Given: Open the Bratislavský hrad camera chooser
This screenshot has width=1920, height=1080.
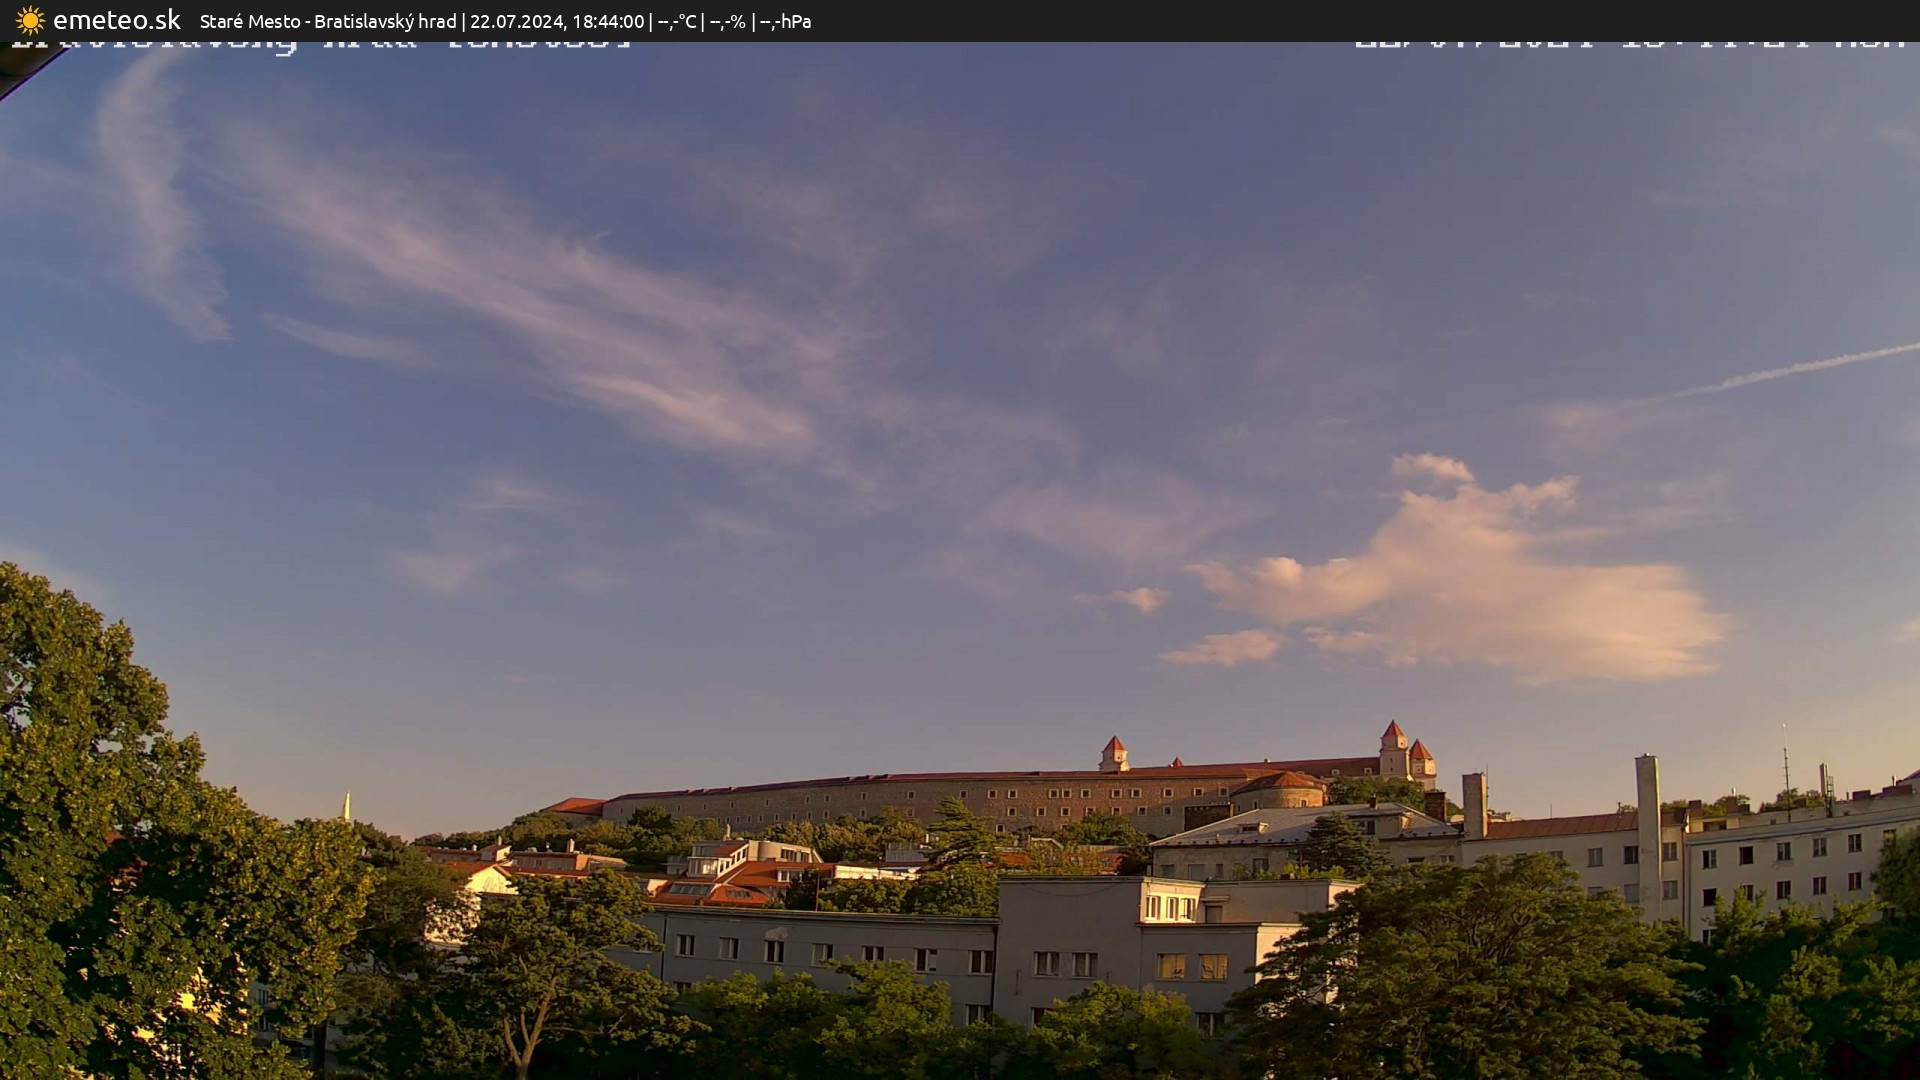Looking at the screenshot, I should [x=385, y=20].
